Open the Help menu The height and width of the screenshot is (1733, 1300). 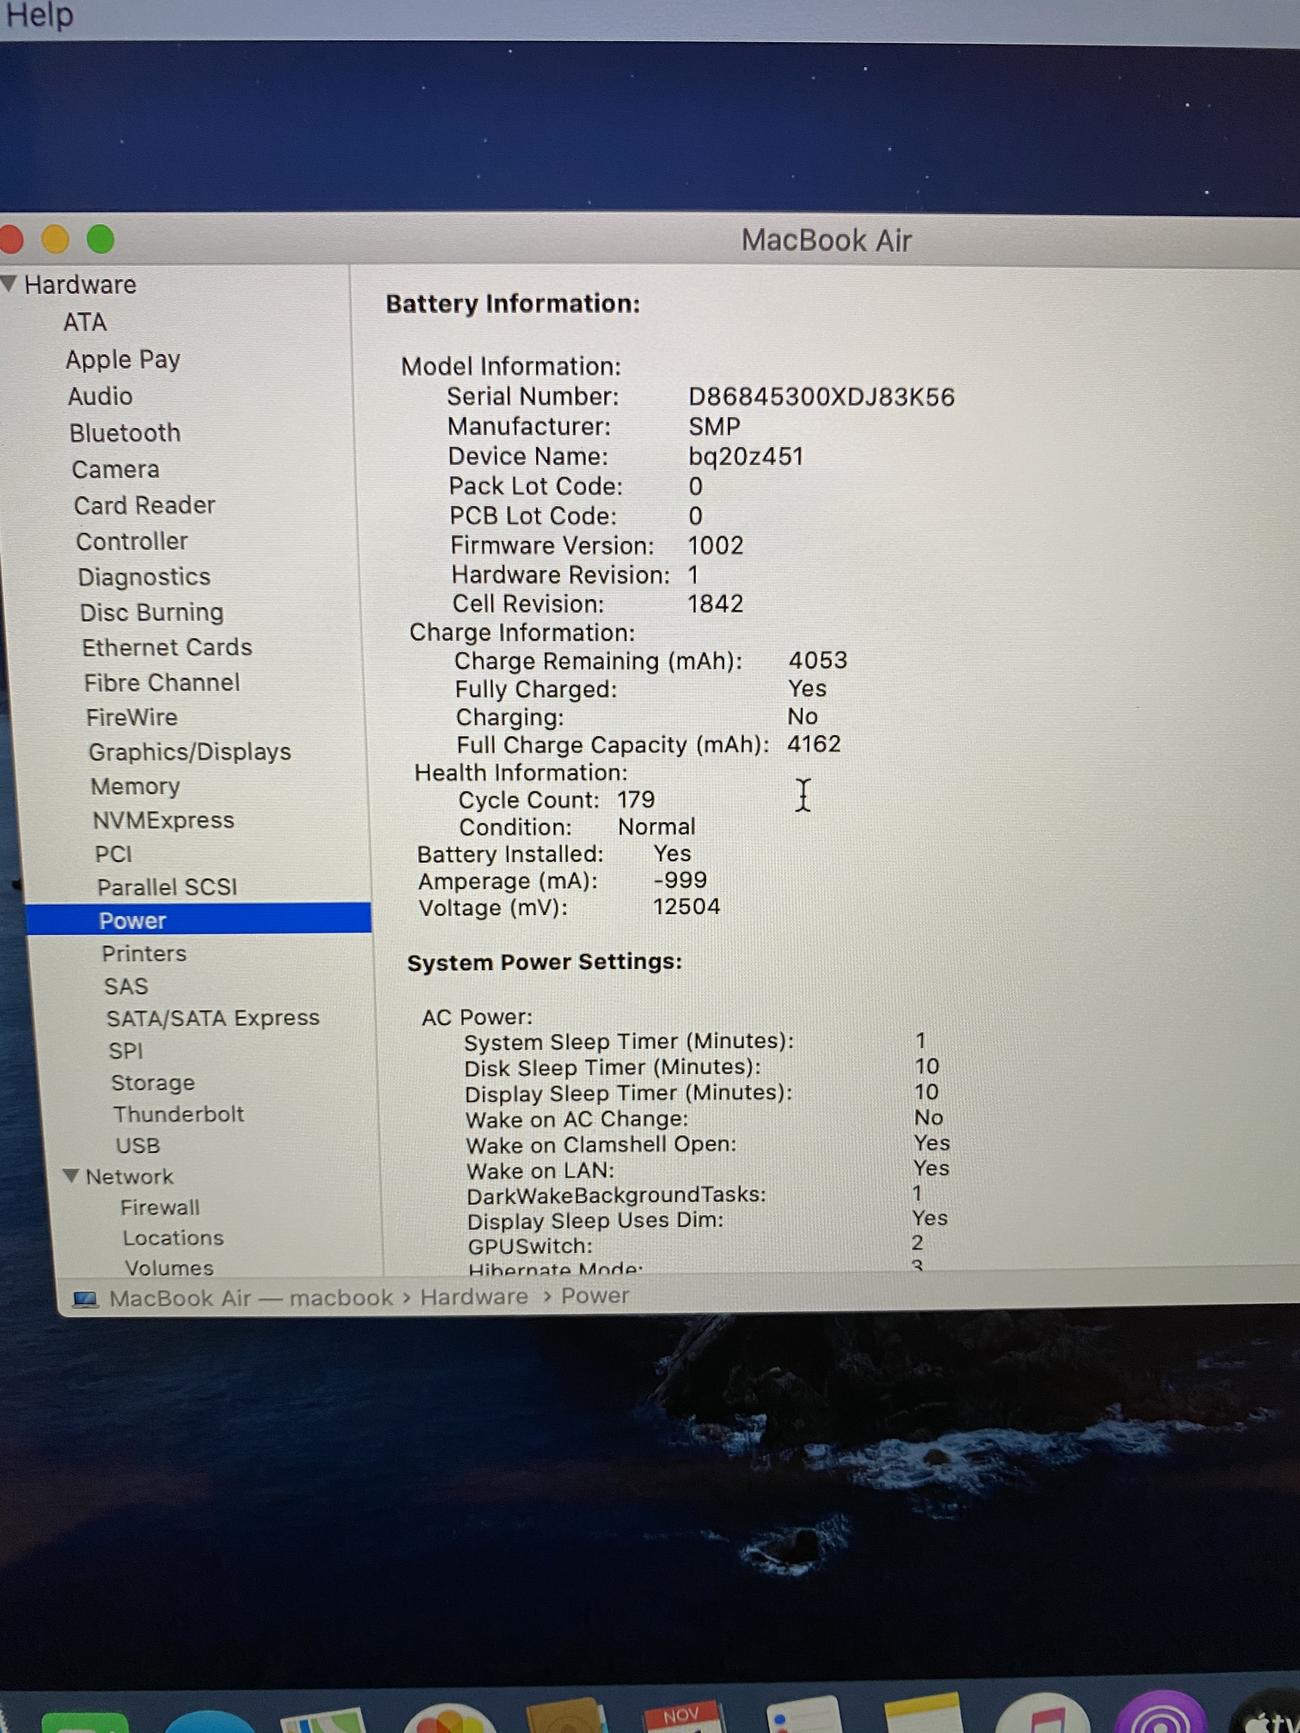coord(39,15)
